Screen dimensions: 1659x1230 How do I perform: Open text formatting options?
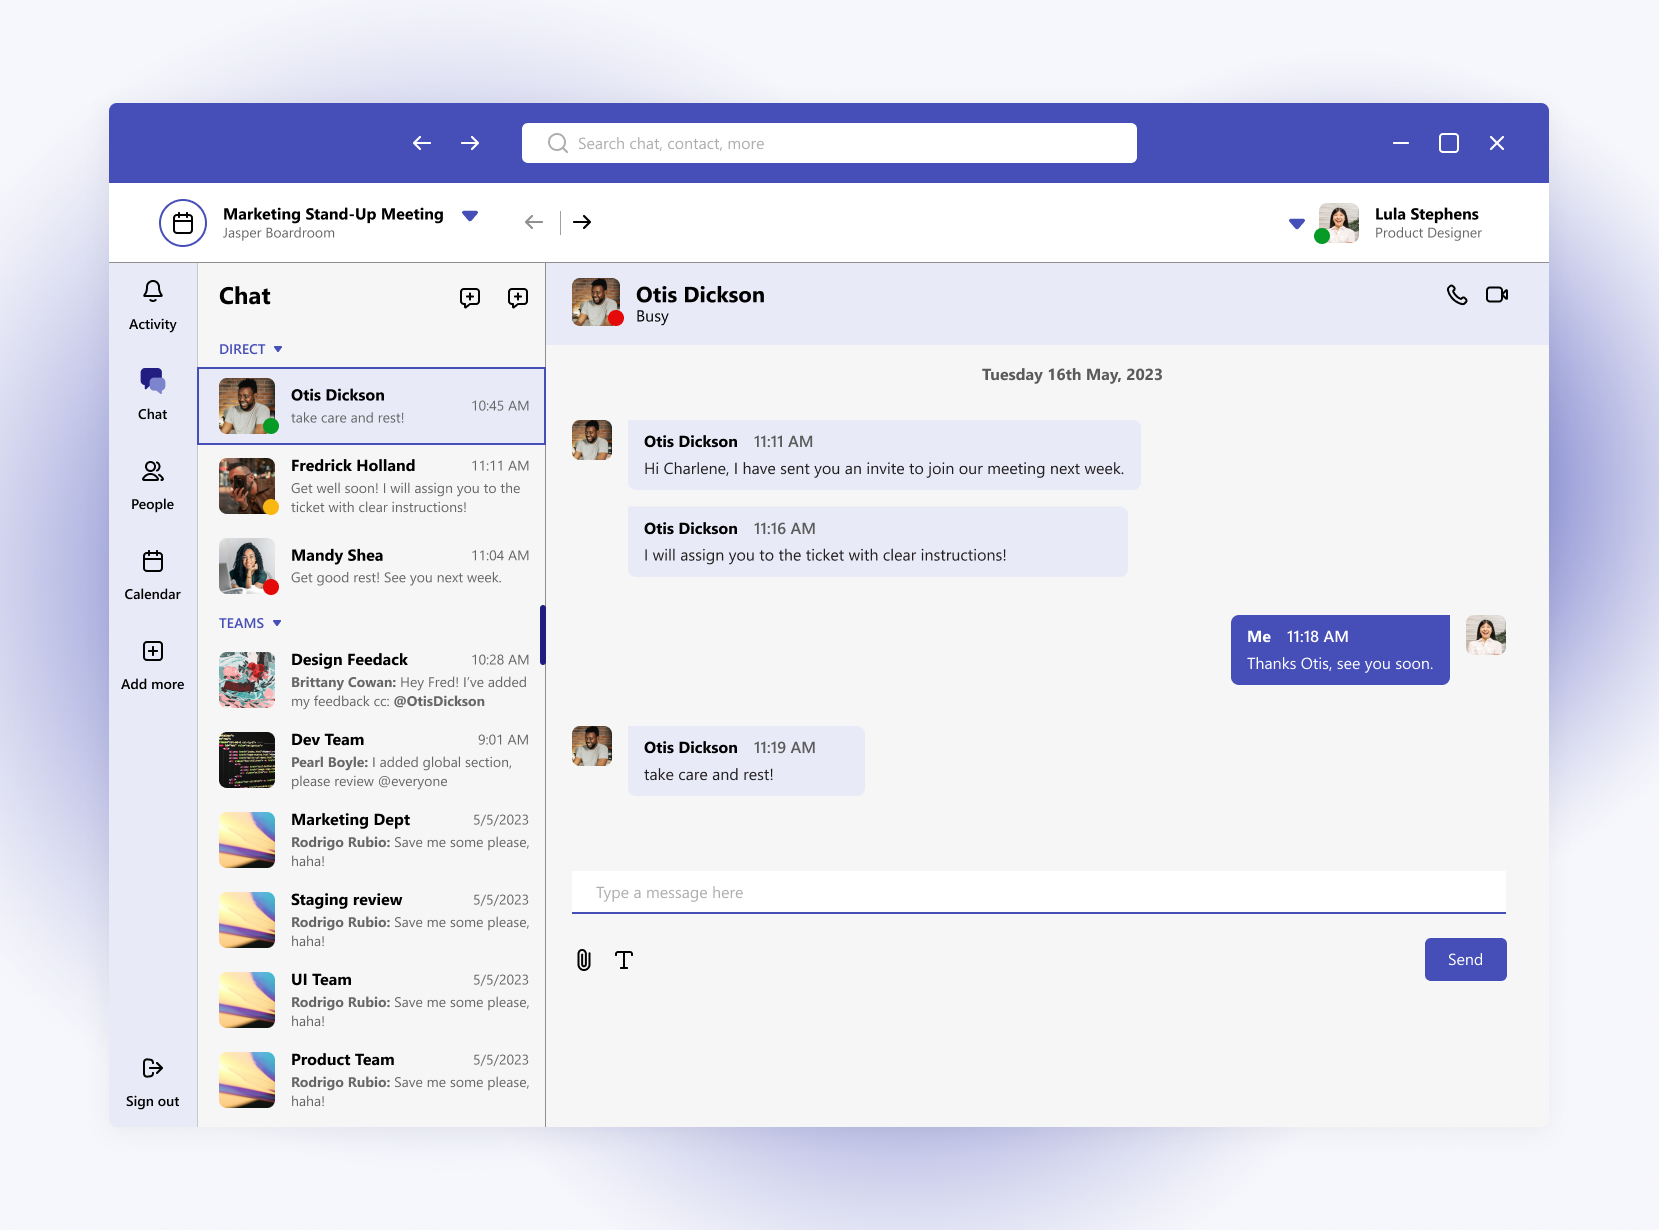(x=624, y=959)
